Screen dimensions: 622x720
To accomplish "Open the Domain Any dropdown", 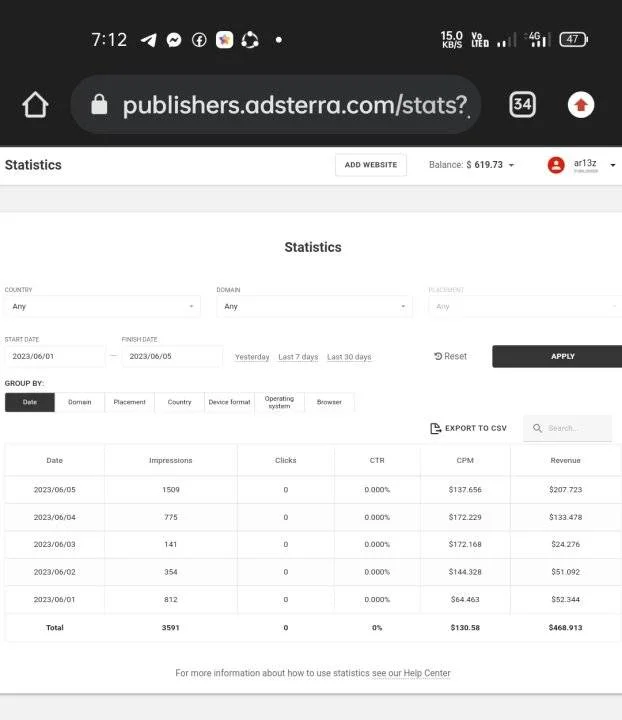I will point(314,306).
